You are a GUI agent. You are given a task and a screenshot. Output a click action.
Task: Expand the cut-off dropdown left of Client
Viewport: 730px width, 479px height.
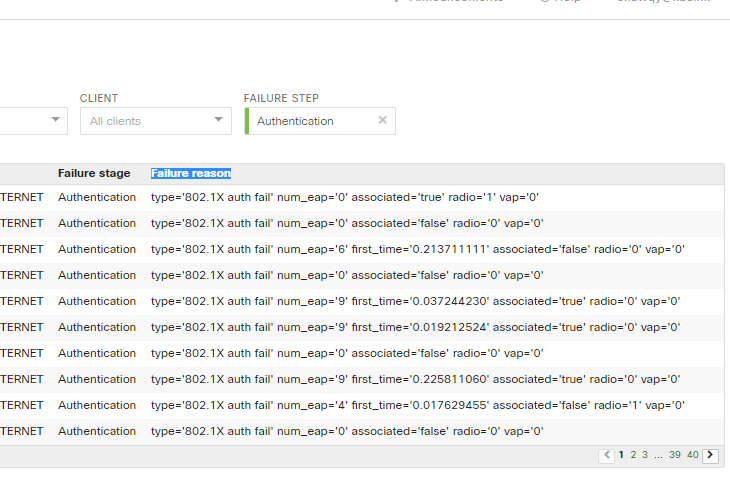coord(34,121)
